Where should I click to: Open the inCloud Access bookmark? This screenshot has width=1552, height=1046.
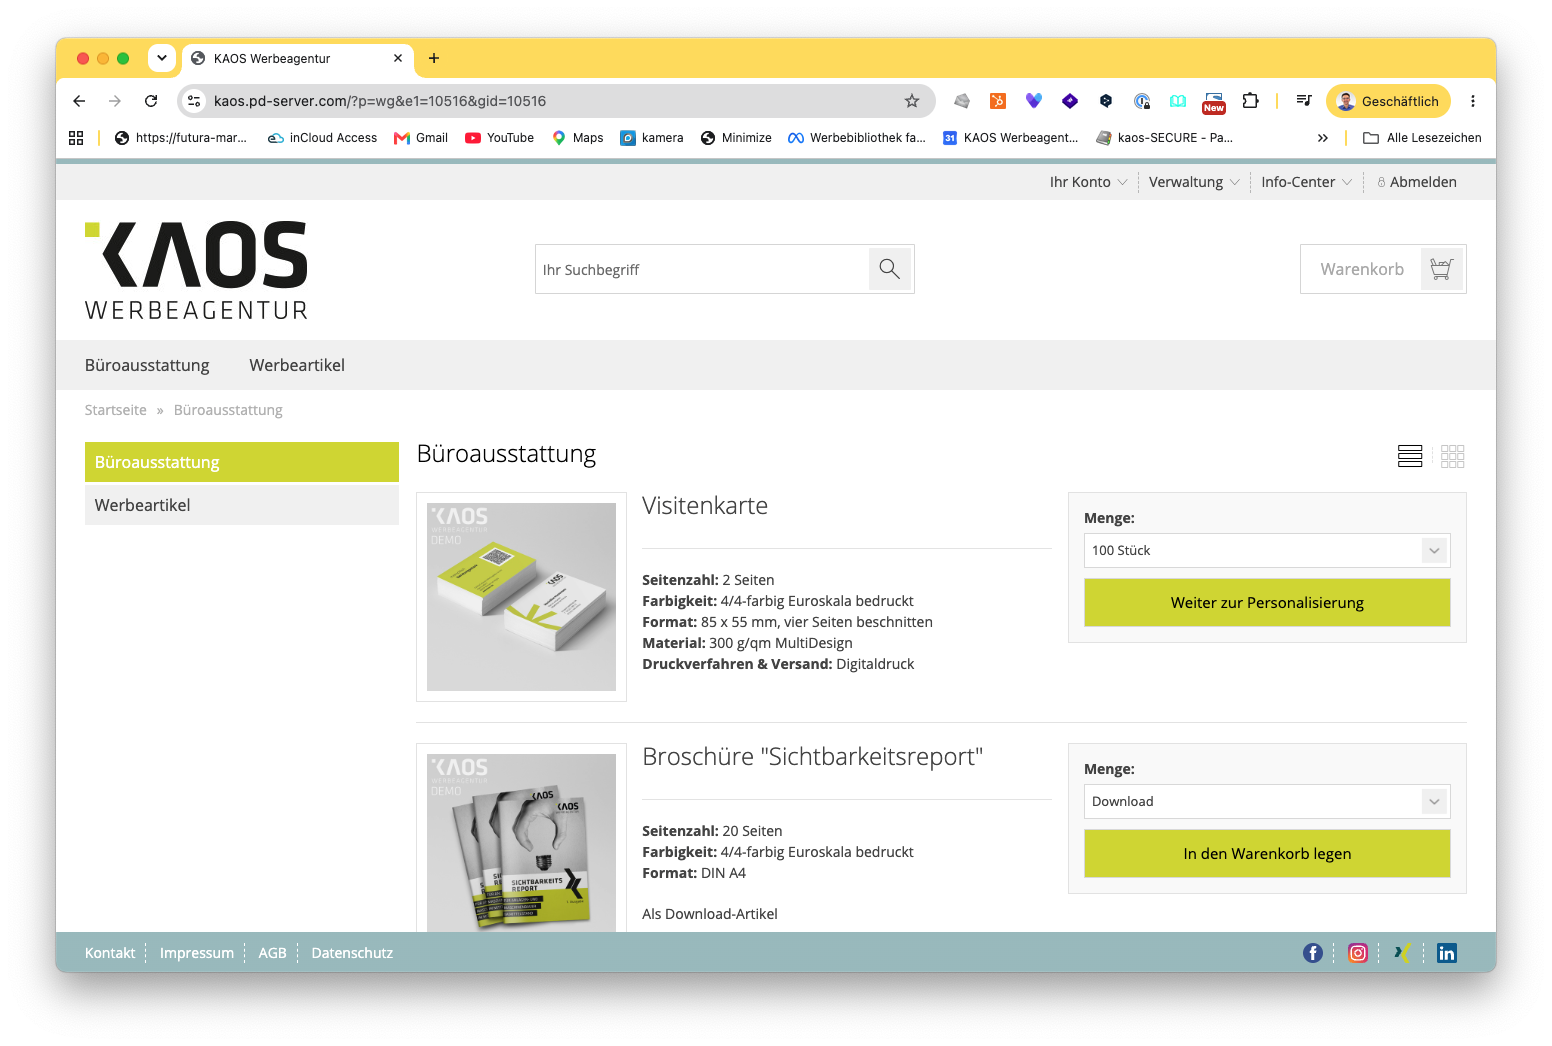click(322, 138)
